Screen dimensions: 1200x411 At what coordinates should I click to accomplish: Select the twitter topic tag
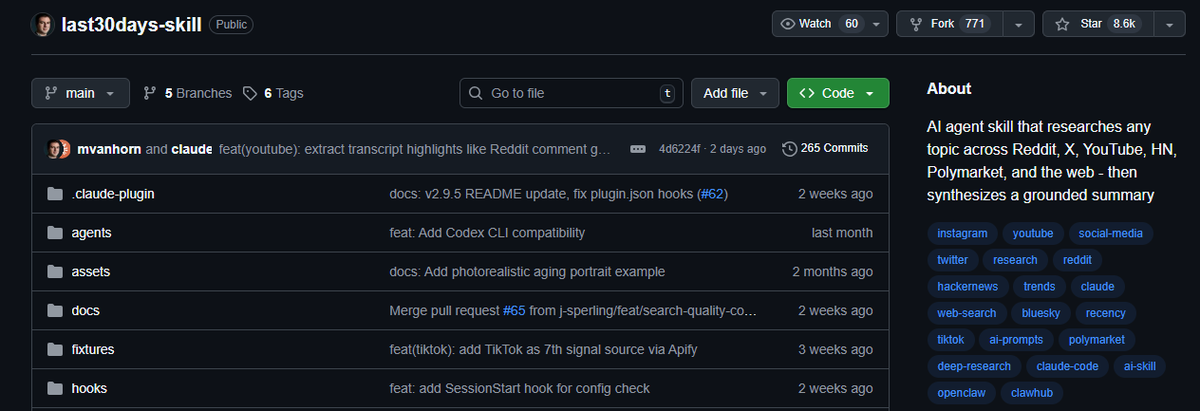point(952,260)
